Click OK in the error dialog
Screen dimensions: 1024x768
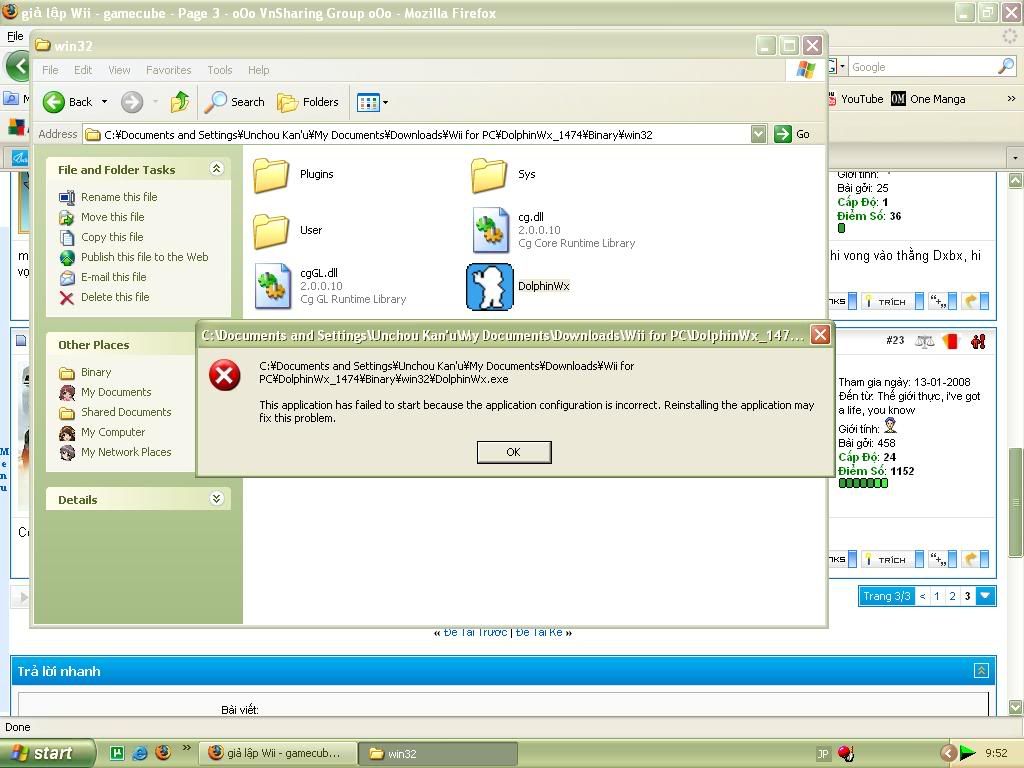513,452
